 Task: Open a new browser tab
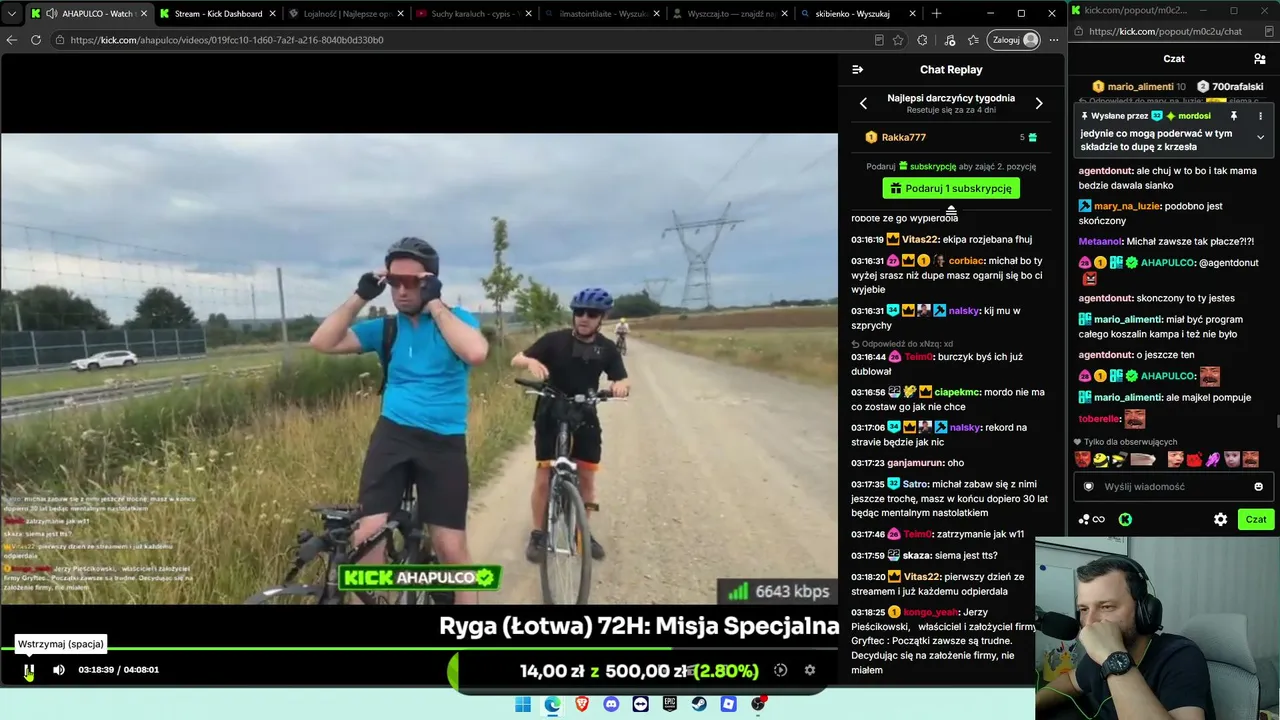coord(936,14)
